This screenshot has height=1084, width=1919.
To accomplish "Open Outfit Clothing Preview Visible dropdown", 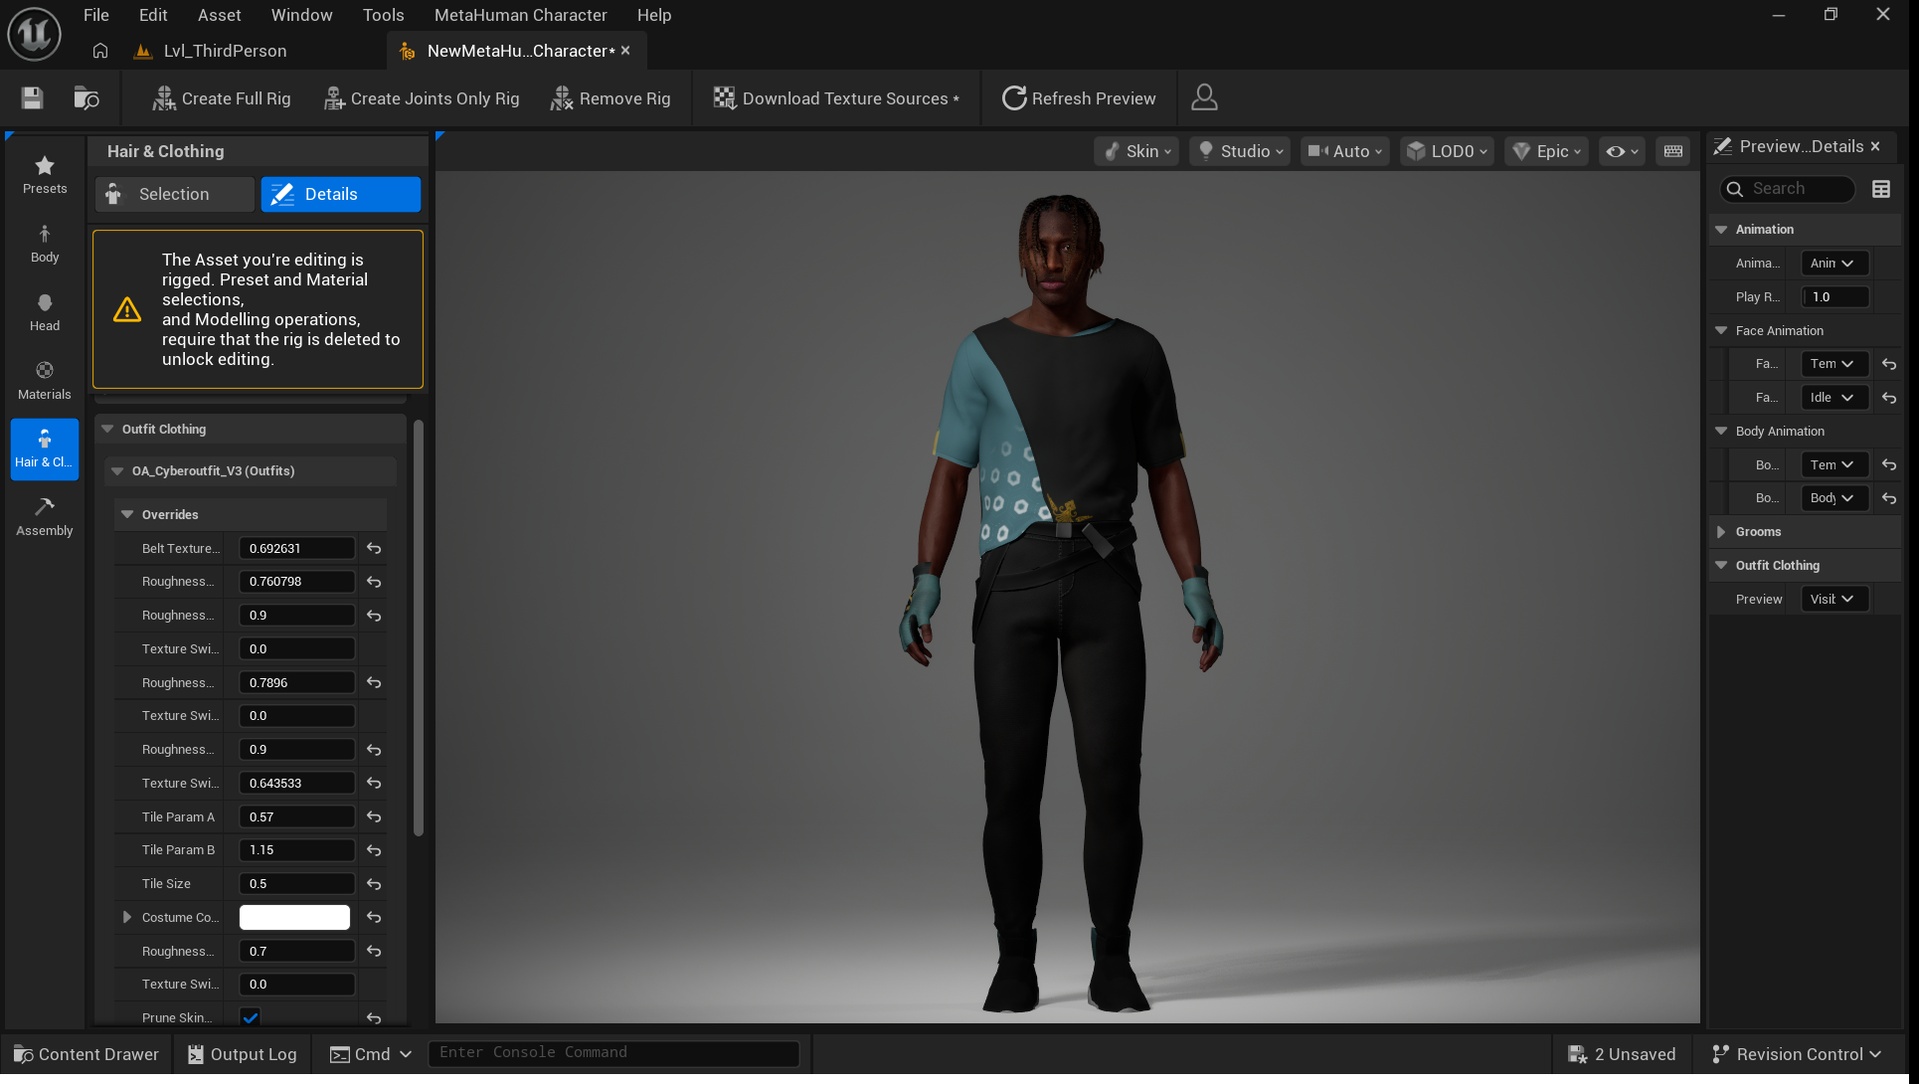I will 1834,599.
